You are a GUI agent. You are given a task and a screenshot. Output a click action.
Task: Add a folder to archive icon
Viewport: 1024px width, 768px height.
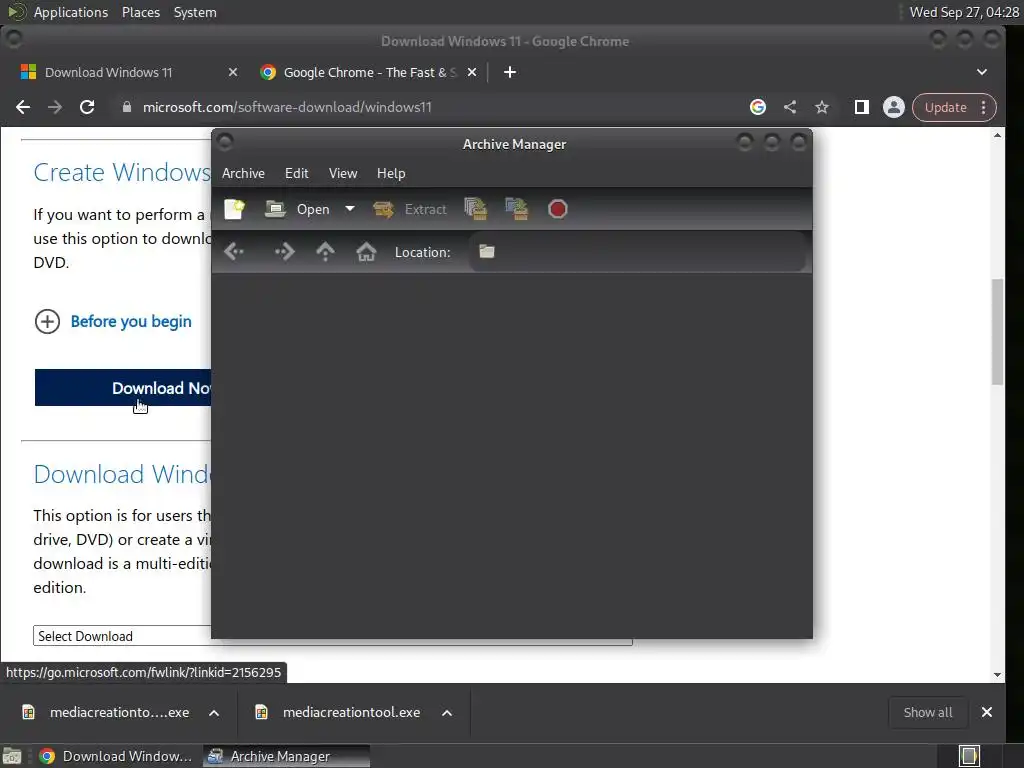tap(517, 209)
